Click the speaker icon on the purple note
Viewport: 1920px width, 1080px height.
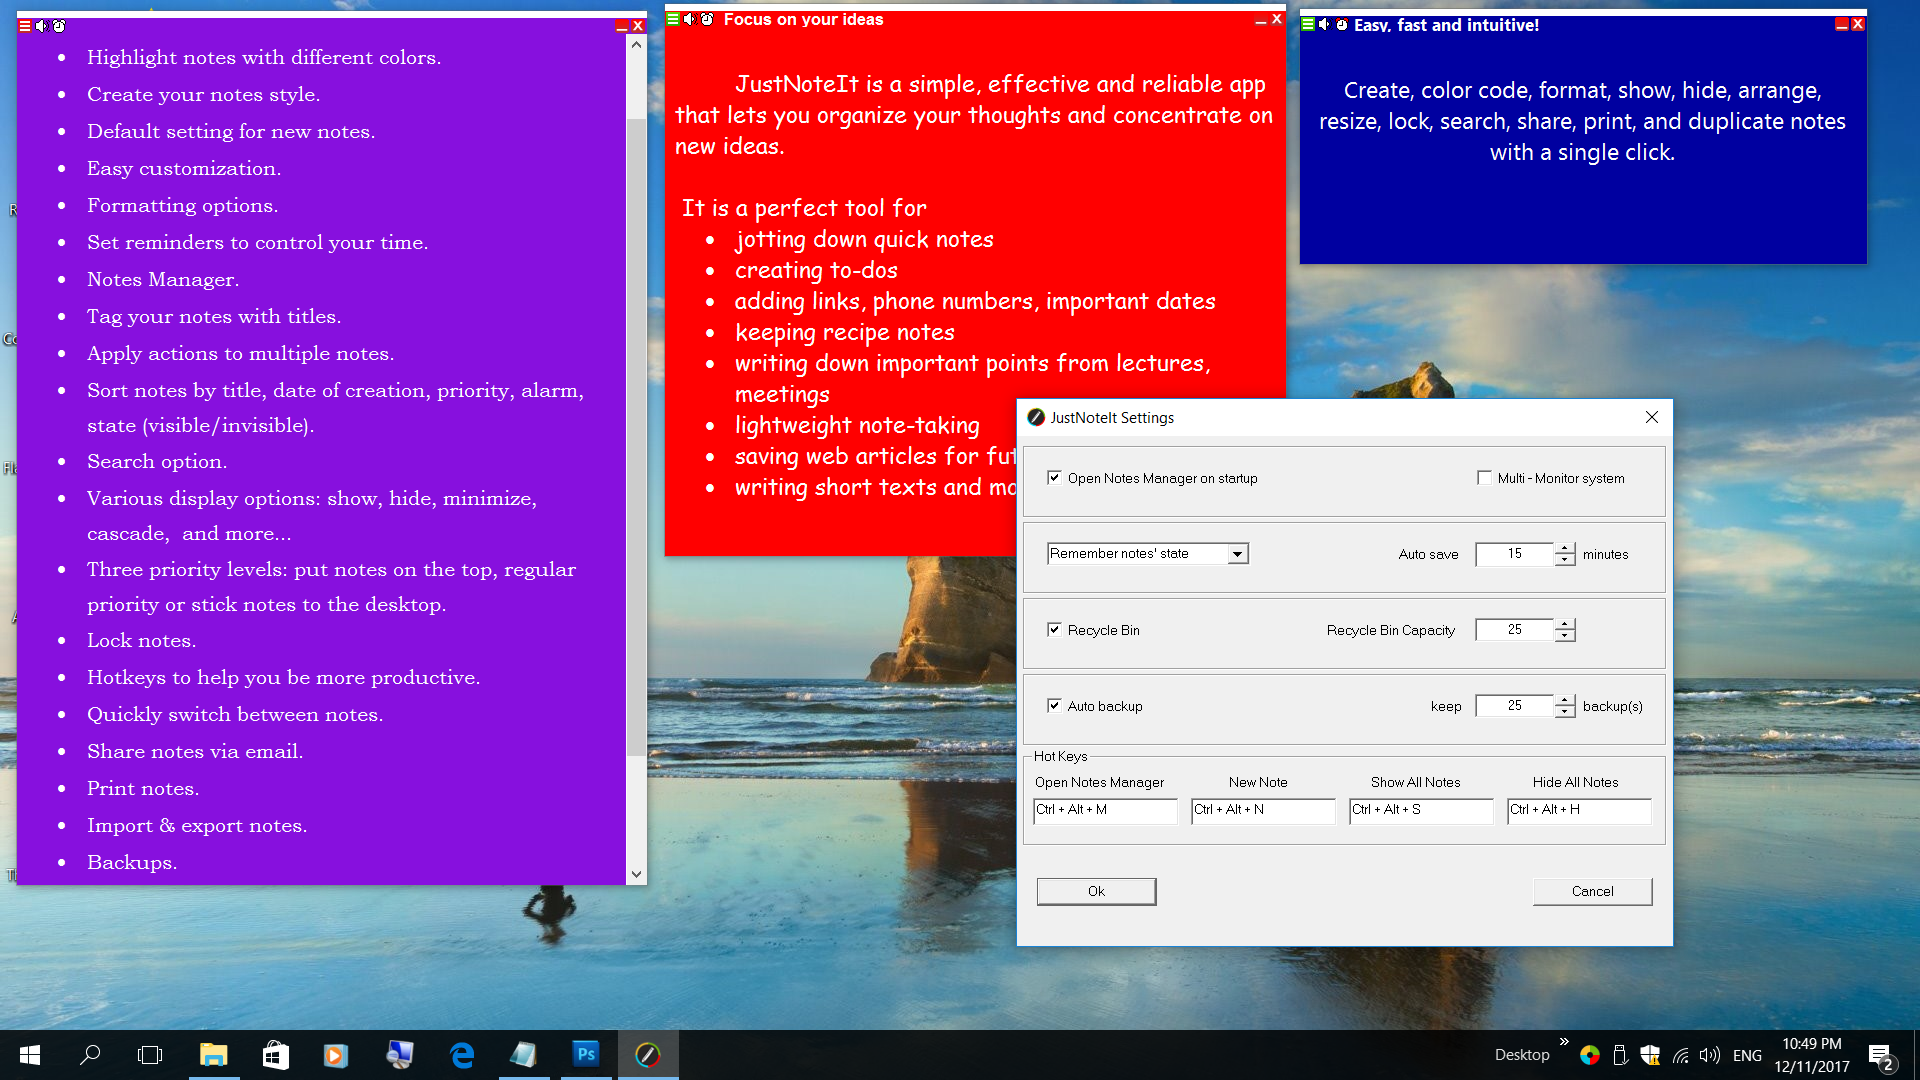pyautogui.click(x=41, y=27)
